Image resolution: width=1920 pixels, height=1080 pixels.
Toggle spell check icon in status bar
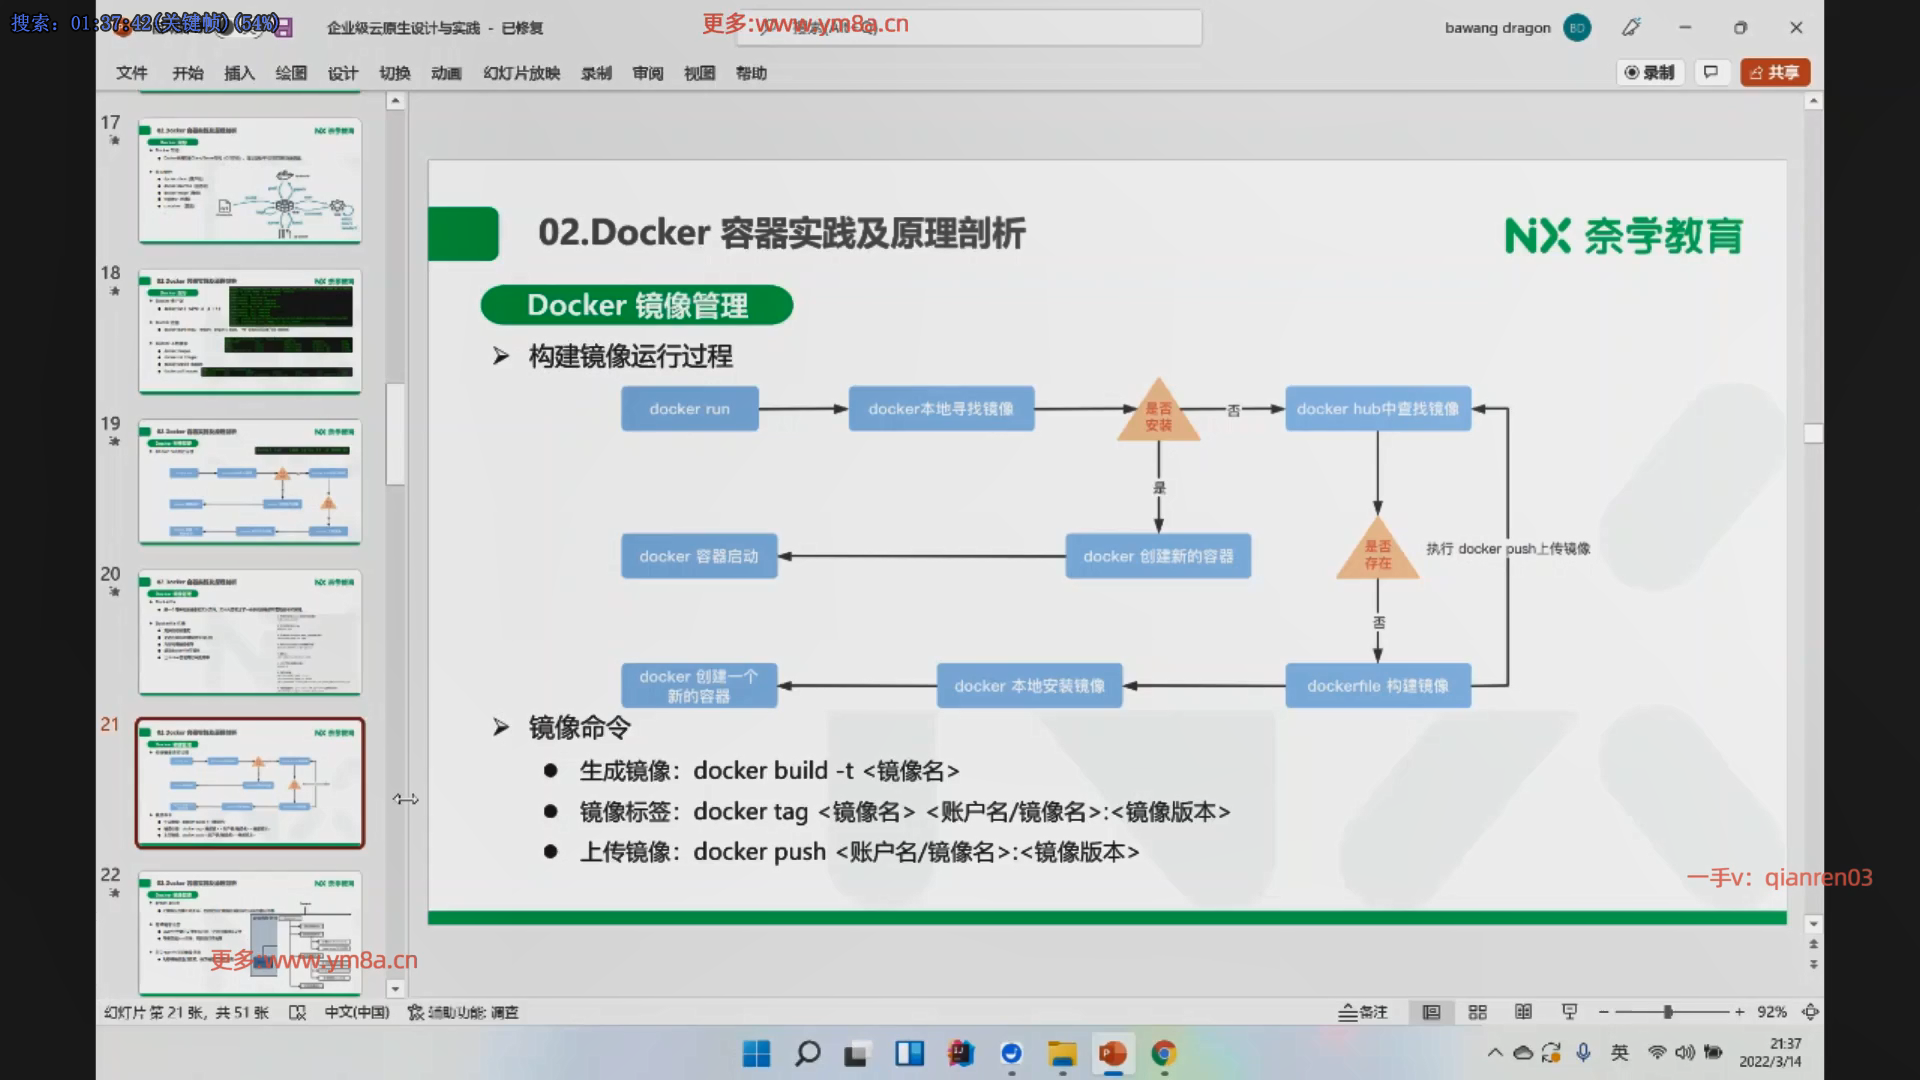click(297, 1012)
